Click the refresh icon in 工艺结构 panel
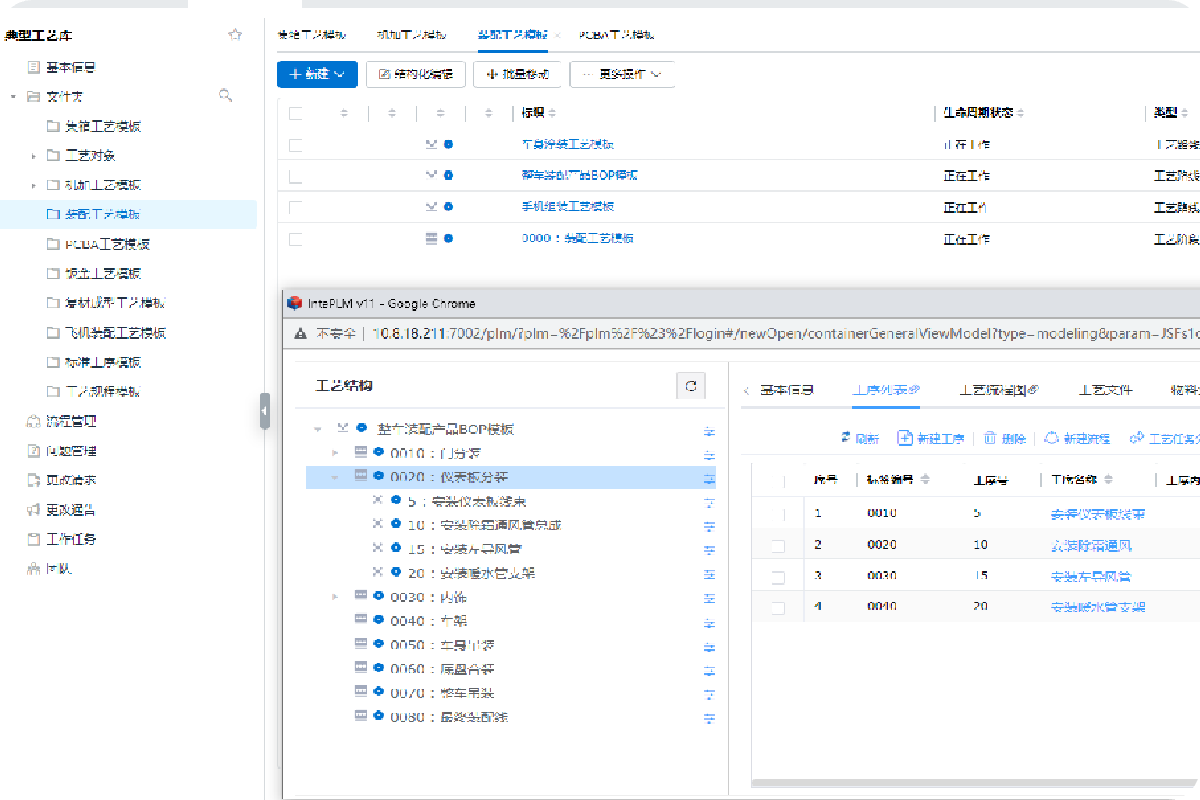 [691, 386]
